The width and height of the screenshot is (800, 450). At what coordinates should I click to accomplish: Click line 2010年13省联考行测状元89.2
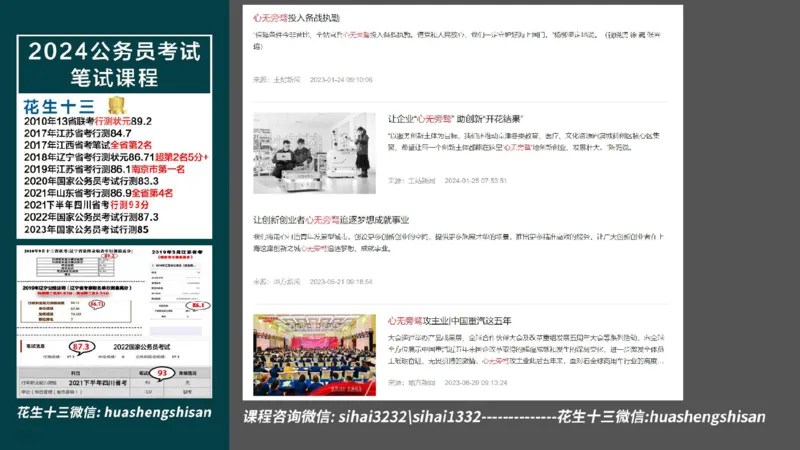pyautogui.click(x=88, y=121)
